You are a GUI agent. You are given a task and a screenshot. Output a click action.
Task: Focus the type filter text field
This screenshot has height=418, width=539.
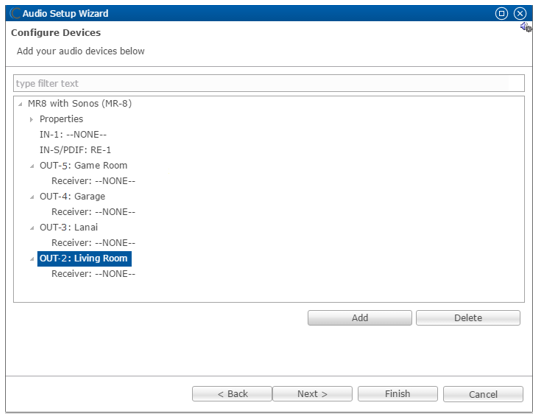click(269, 83)
